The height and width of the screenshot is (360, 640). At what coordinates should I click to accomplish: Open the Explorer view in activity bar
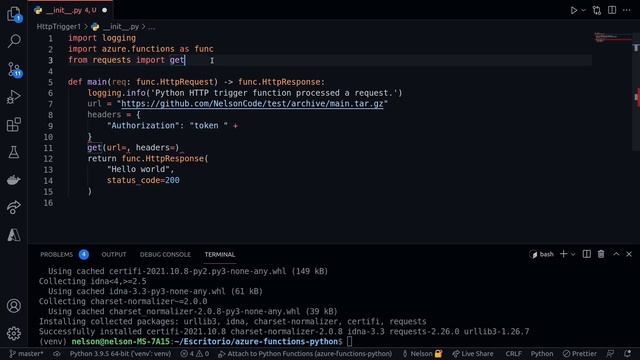(14, 14)
